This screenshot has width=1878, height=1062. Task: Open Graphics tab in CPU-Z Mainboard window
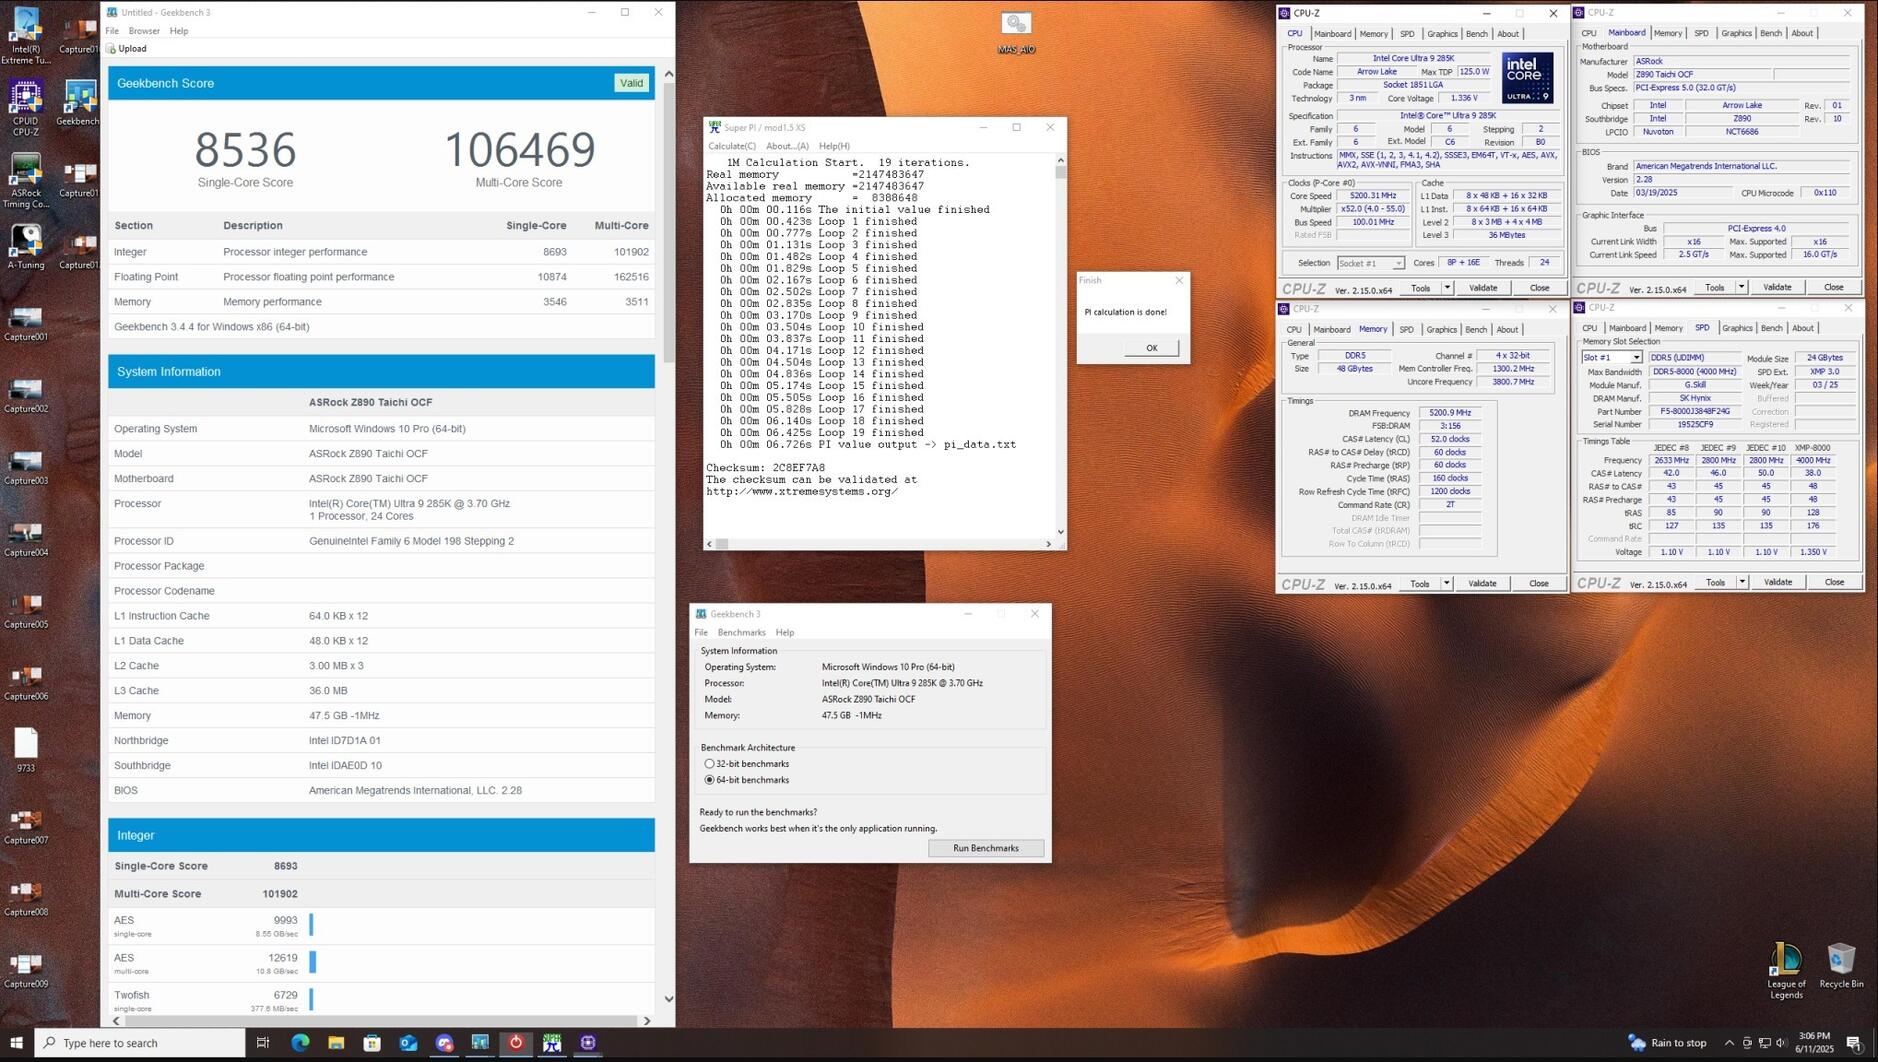click(1736, 33)
